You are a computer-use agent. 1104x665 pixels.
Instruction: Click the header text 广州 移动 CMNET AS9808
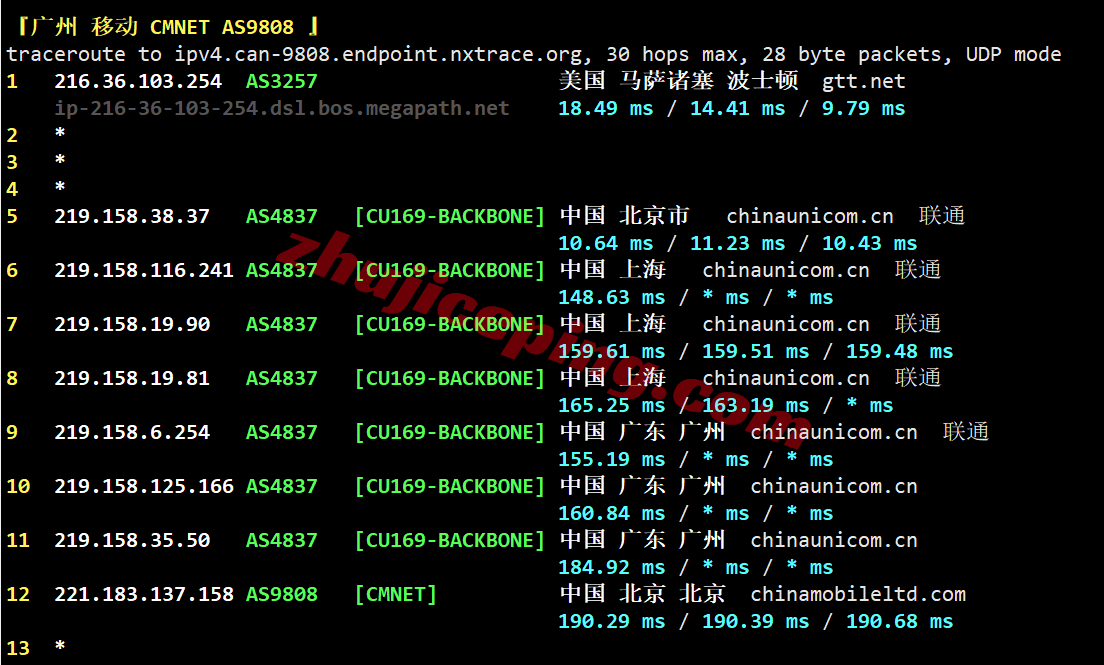(163, 27)
